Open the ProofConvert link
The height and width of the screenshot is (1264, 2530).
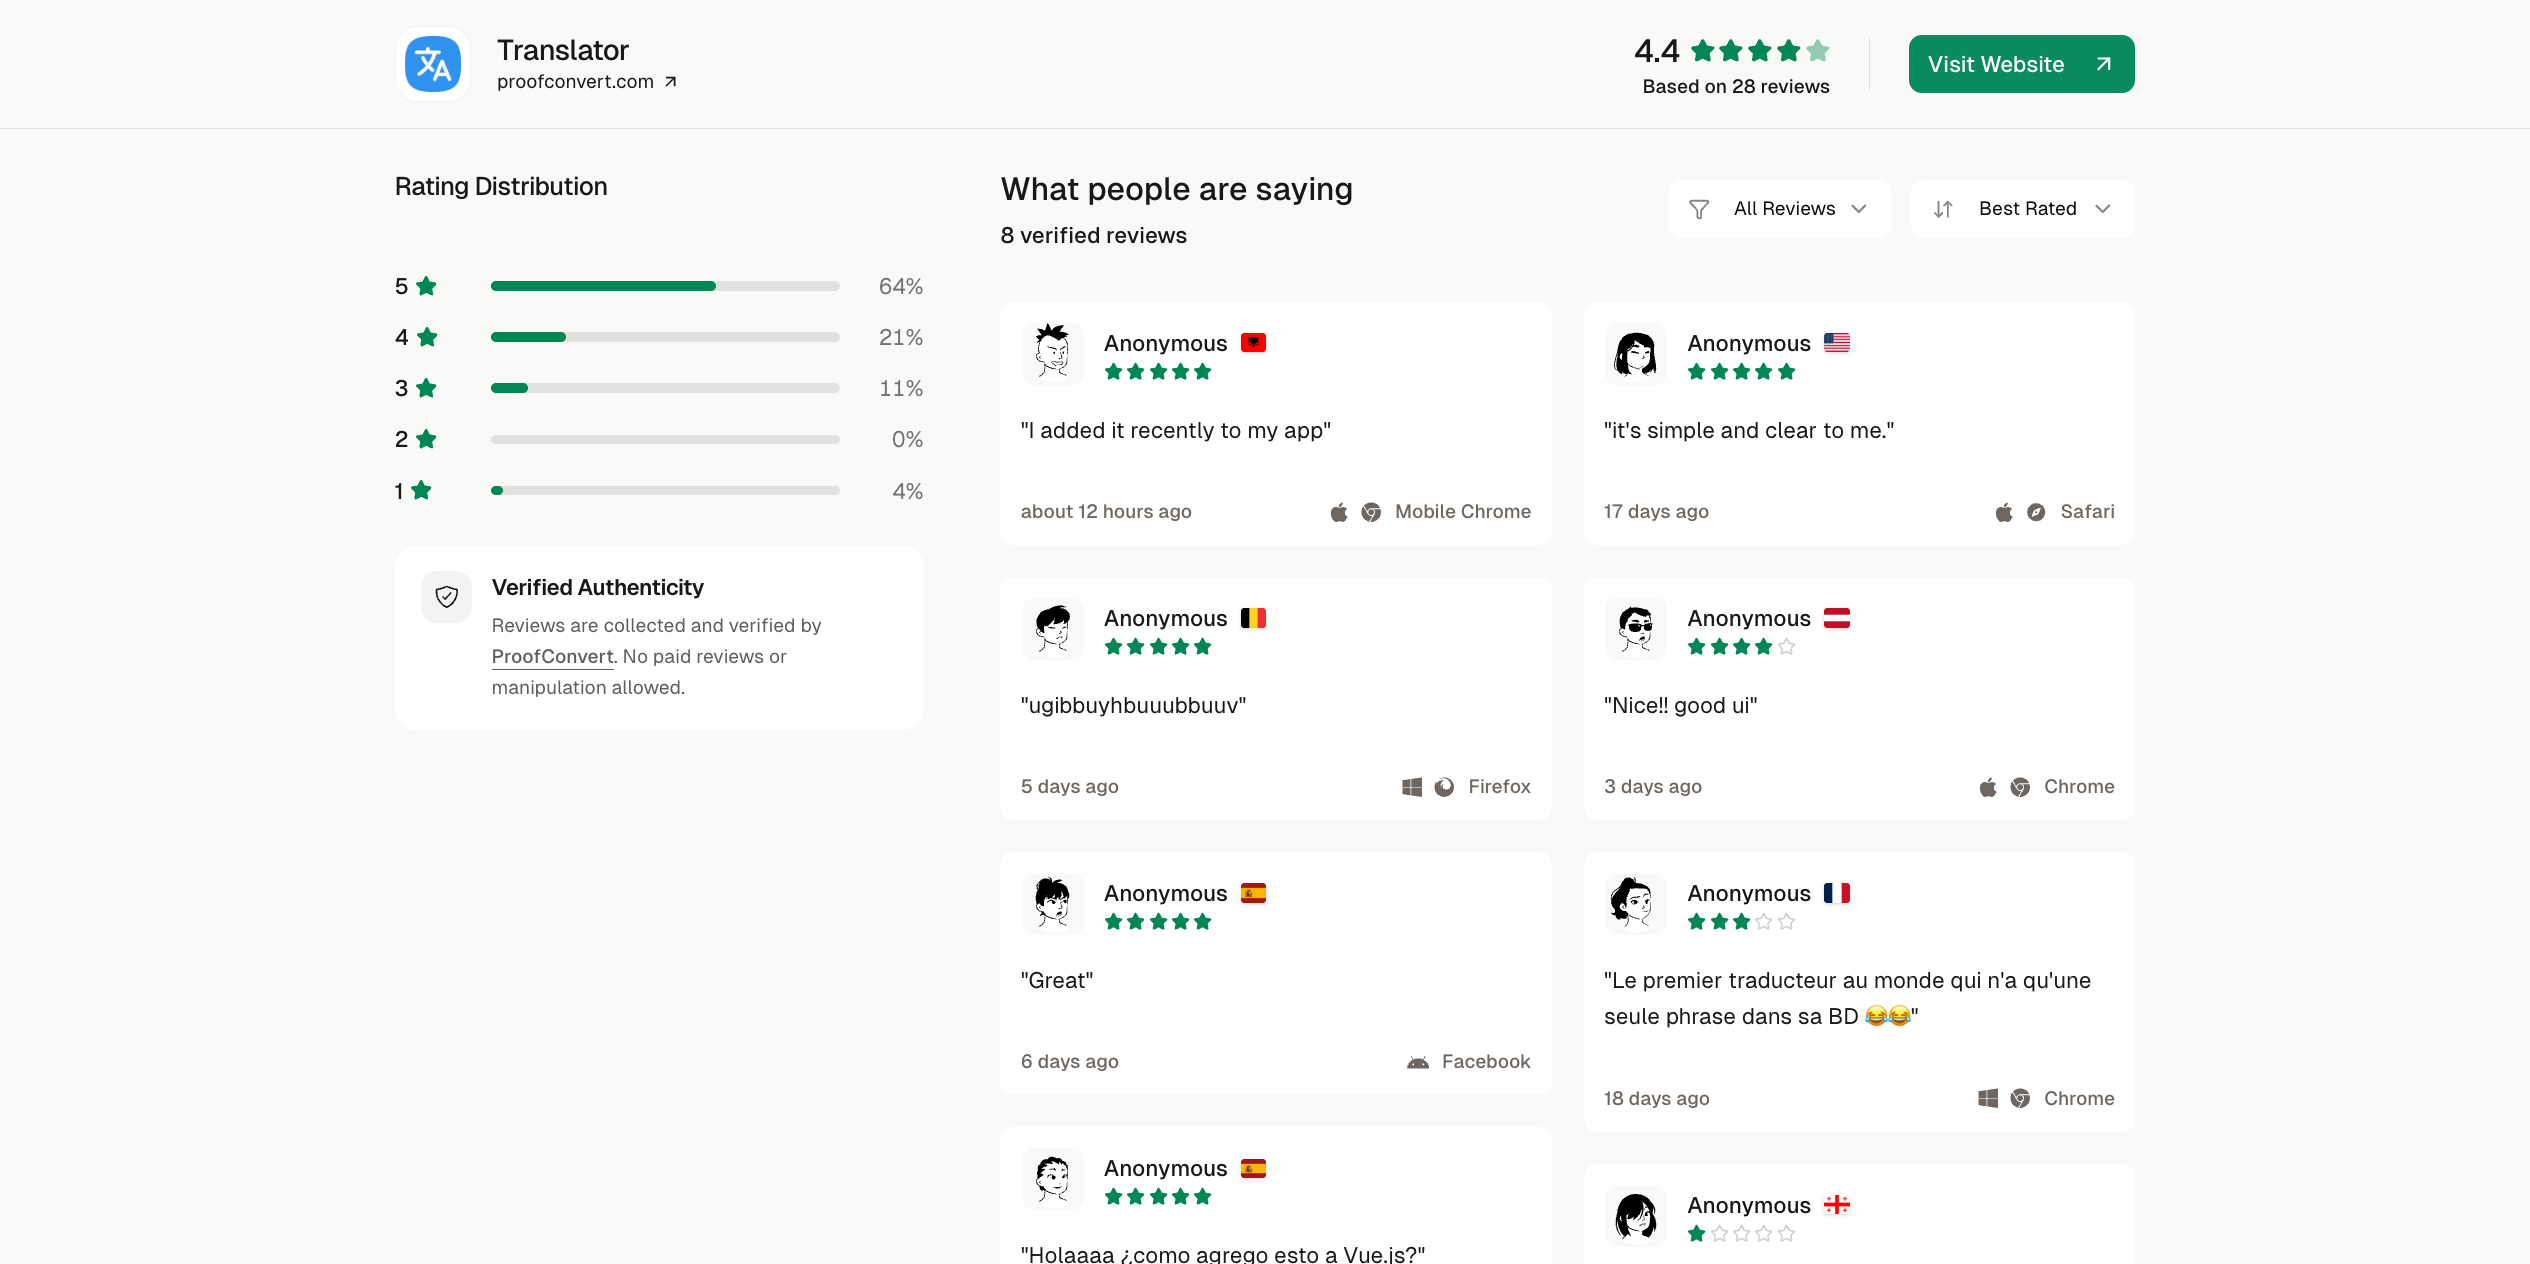(552, 656)
